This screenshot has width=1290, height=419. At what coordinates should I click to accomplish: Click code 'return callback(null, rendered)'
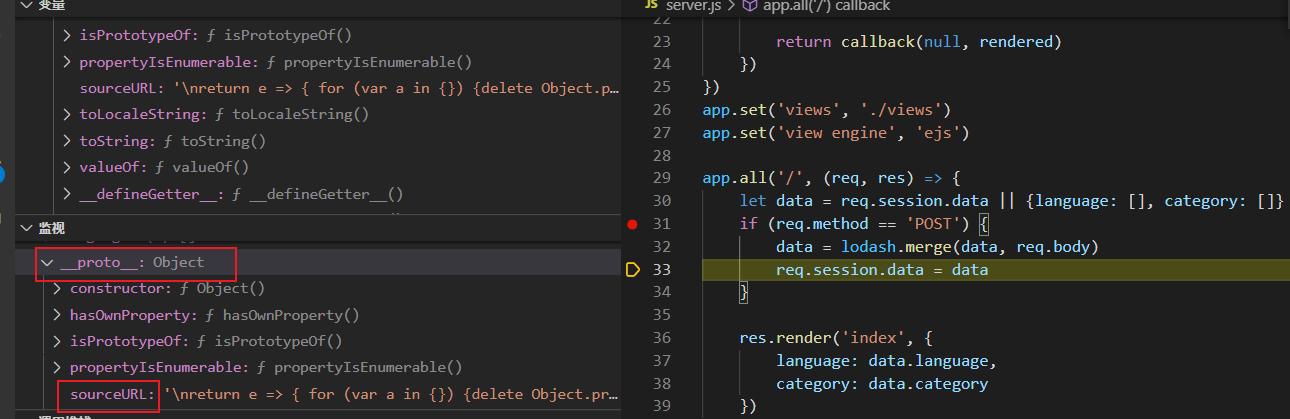918,42
